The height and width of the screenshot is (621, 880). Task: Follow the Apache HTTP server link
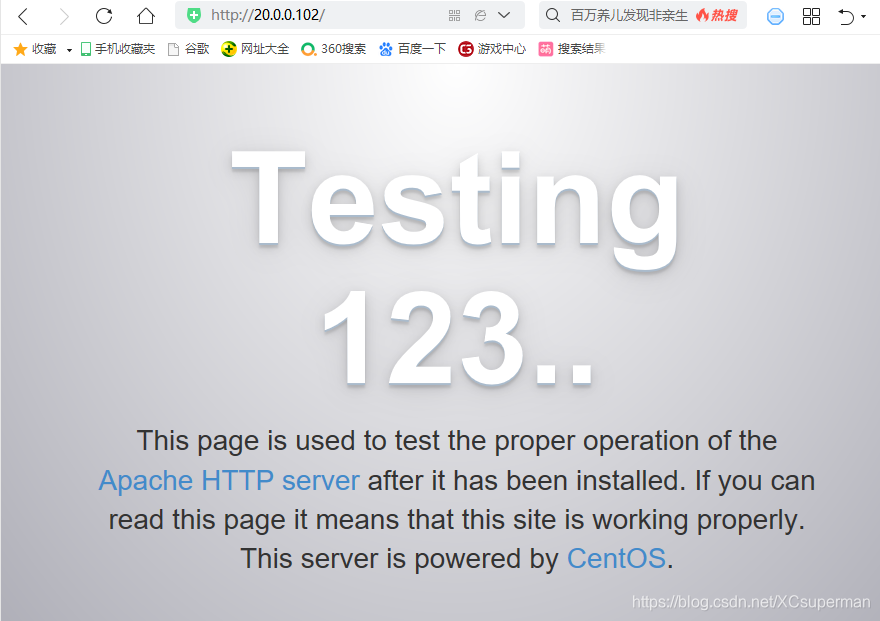click(x=229, y=481)
